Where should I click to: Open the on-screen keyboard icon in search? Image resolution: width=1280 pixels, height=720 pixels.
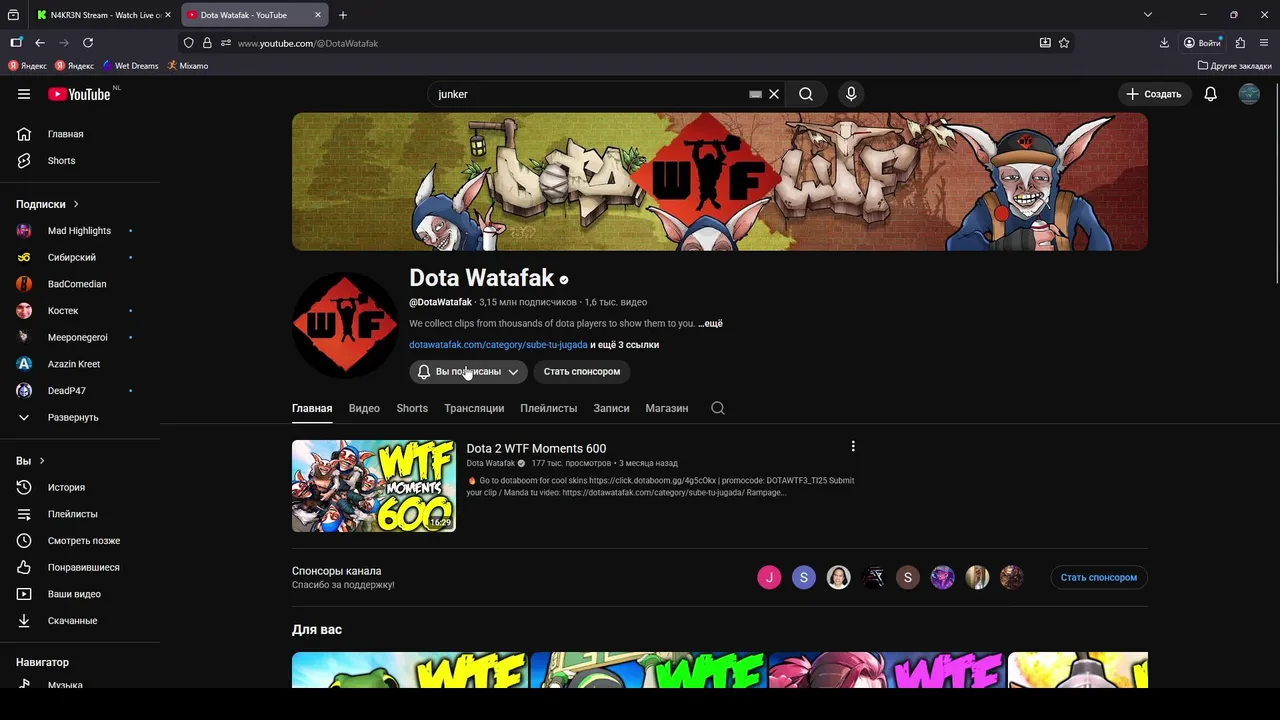(755, 94)
